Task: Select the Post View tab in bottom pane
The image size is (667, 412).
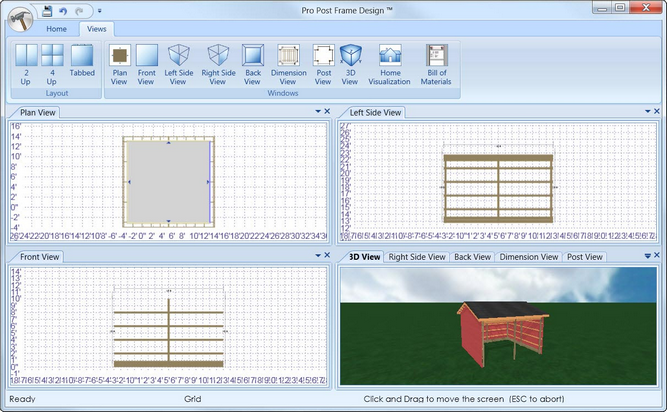Action: tap(585, 257)
